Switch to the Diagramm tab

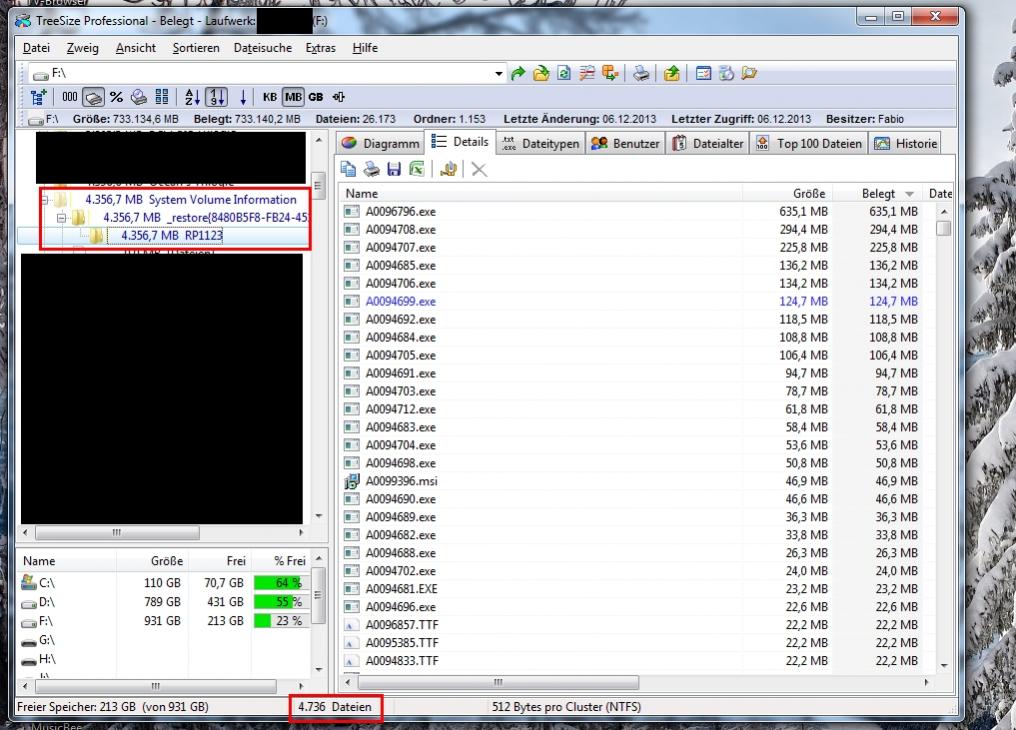point(380,143)
